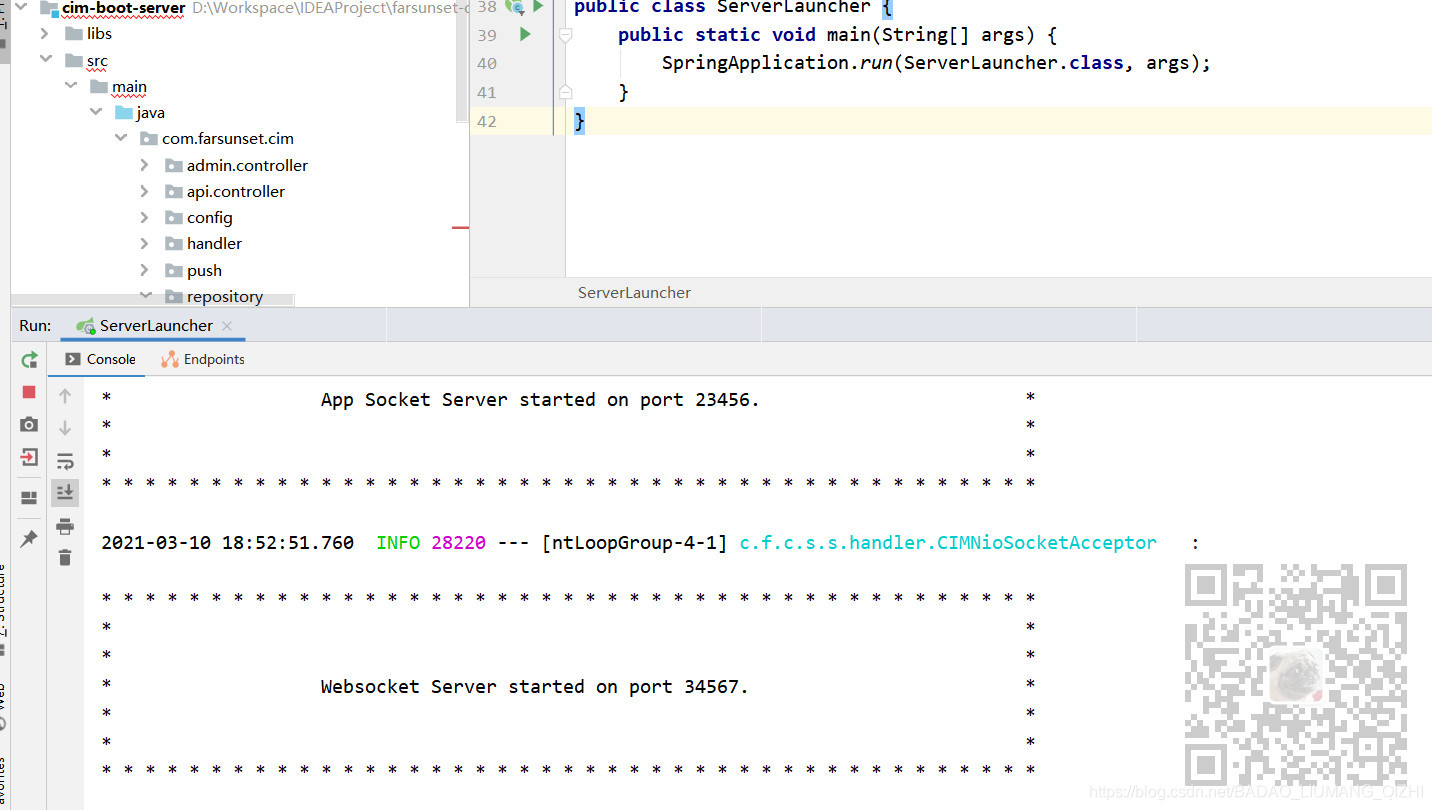
Task: Toggle scroll to end in console
Action: coord(65,492)
